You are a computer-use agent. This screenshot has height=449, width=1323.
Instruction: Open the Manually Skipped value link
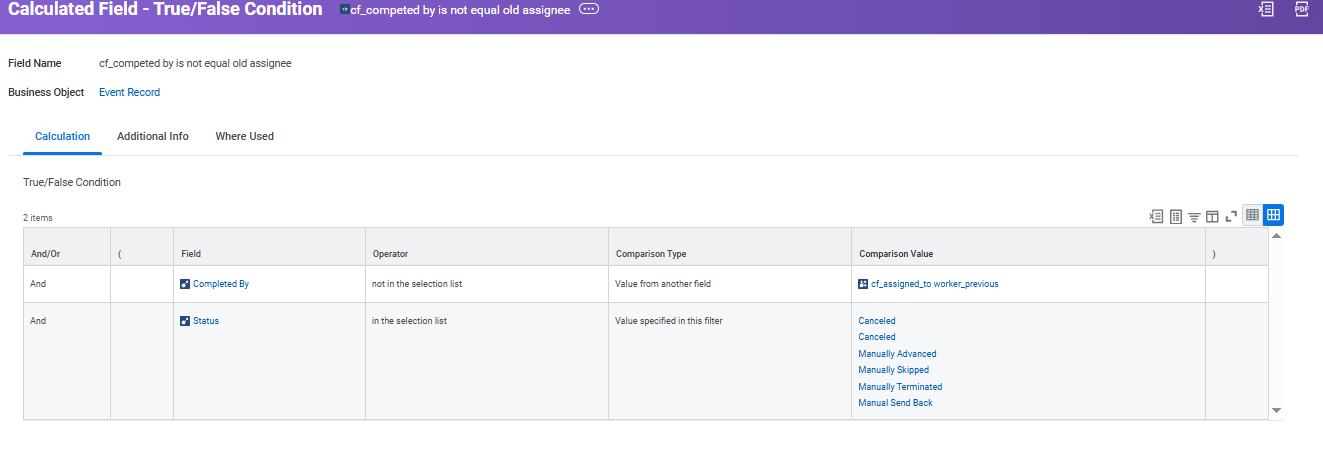tap(893, 370)
